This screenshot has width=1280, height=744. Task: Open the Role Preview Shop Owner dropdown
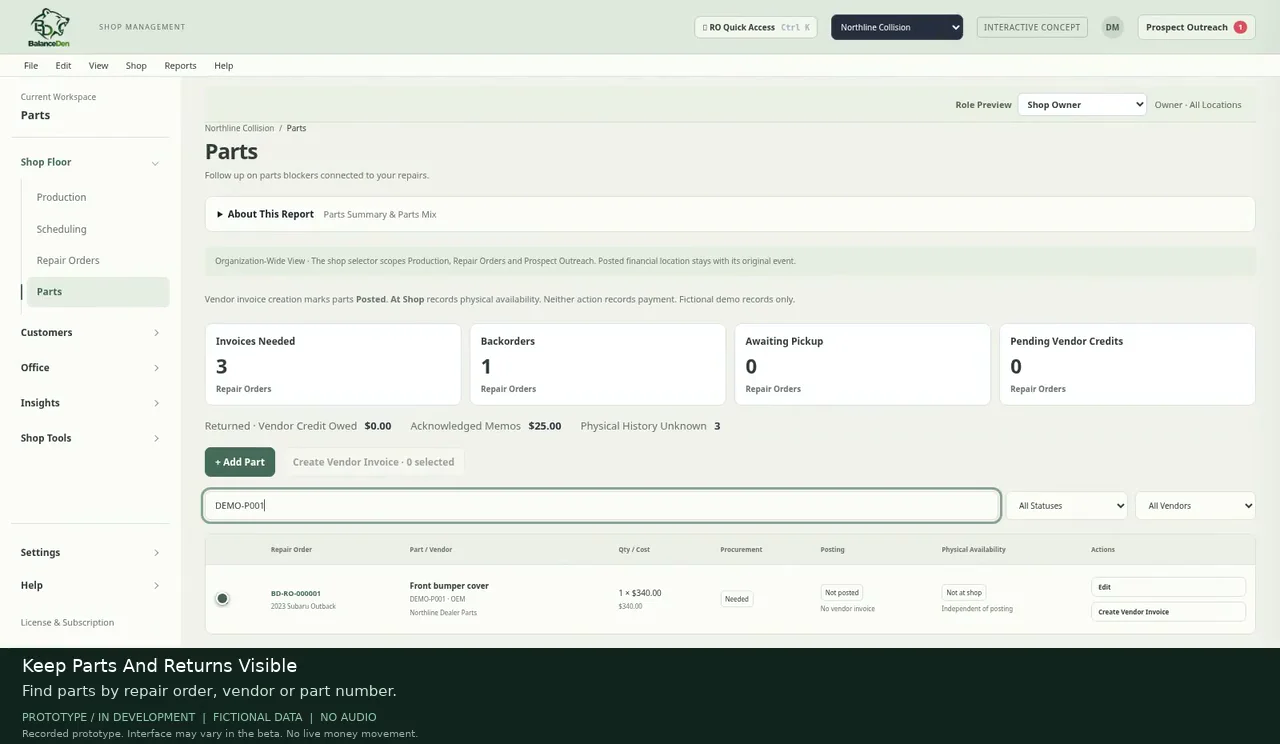tap(1082, 104)
